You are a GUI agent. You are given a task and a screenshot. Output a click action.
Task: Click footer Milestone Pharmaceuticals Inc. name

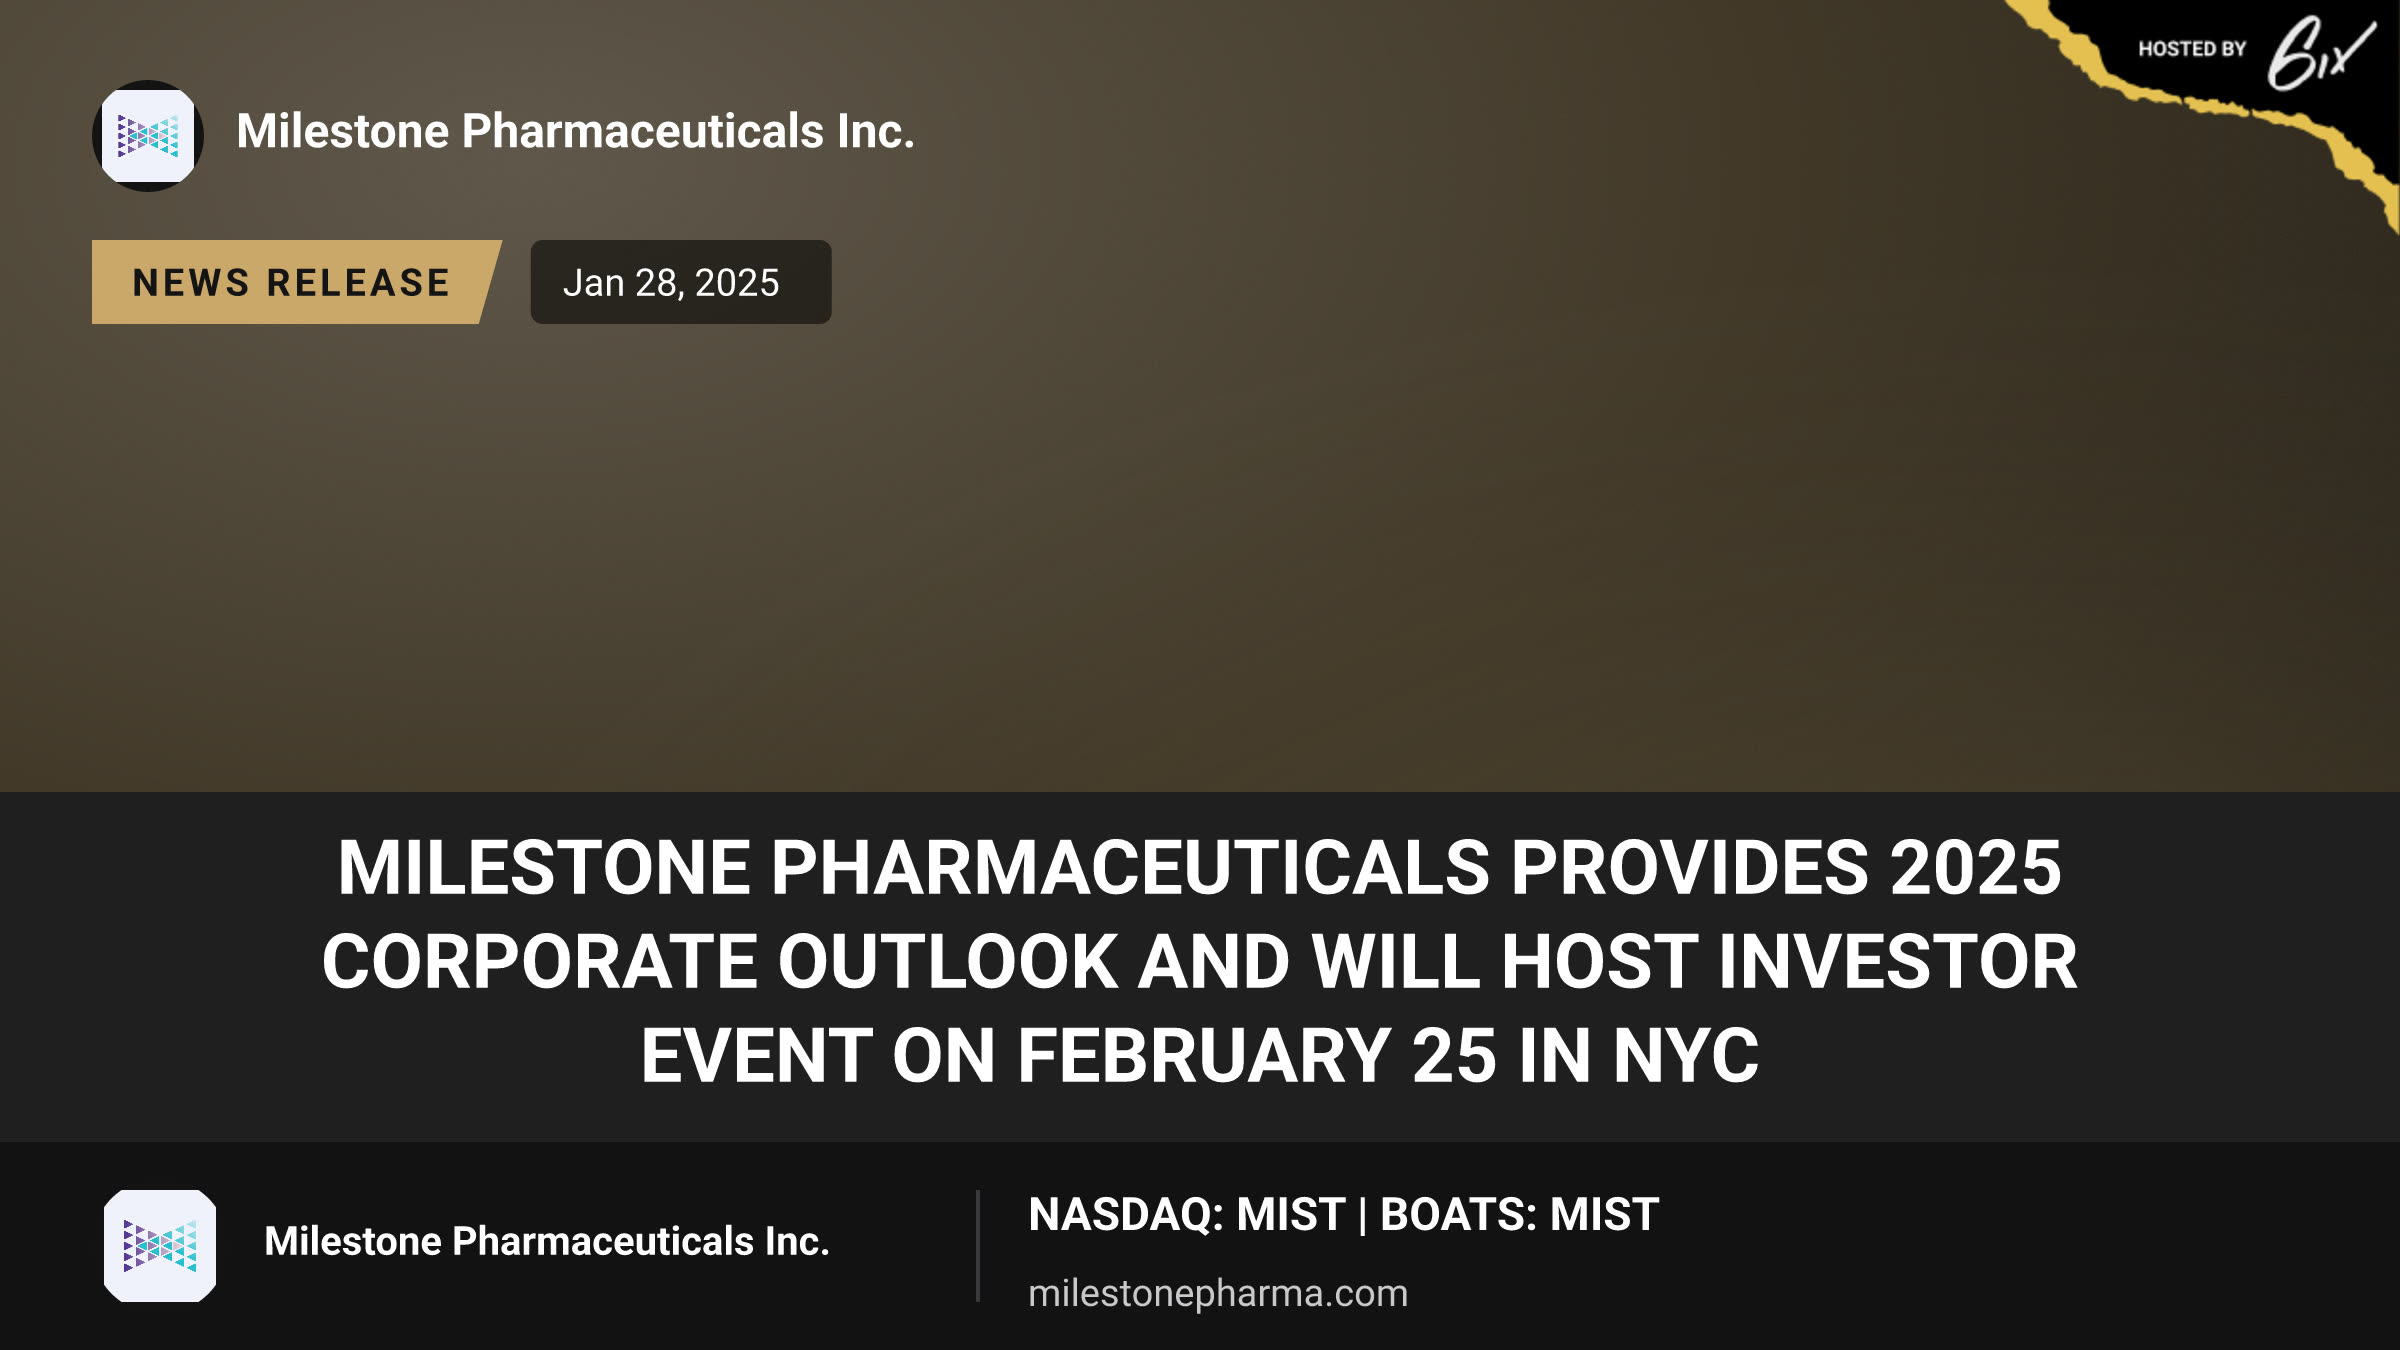[x=547, y=1241]
